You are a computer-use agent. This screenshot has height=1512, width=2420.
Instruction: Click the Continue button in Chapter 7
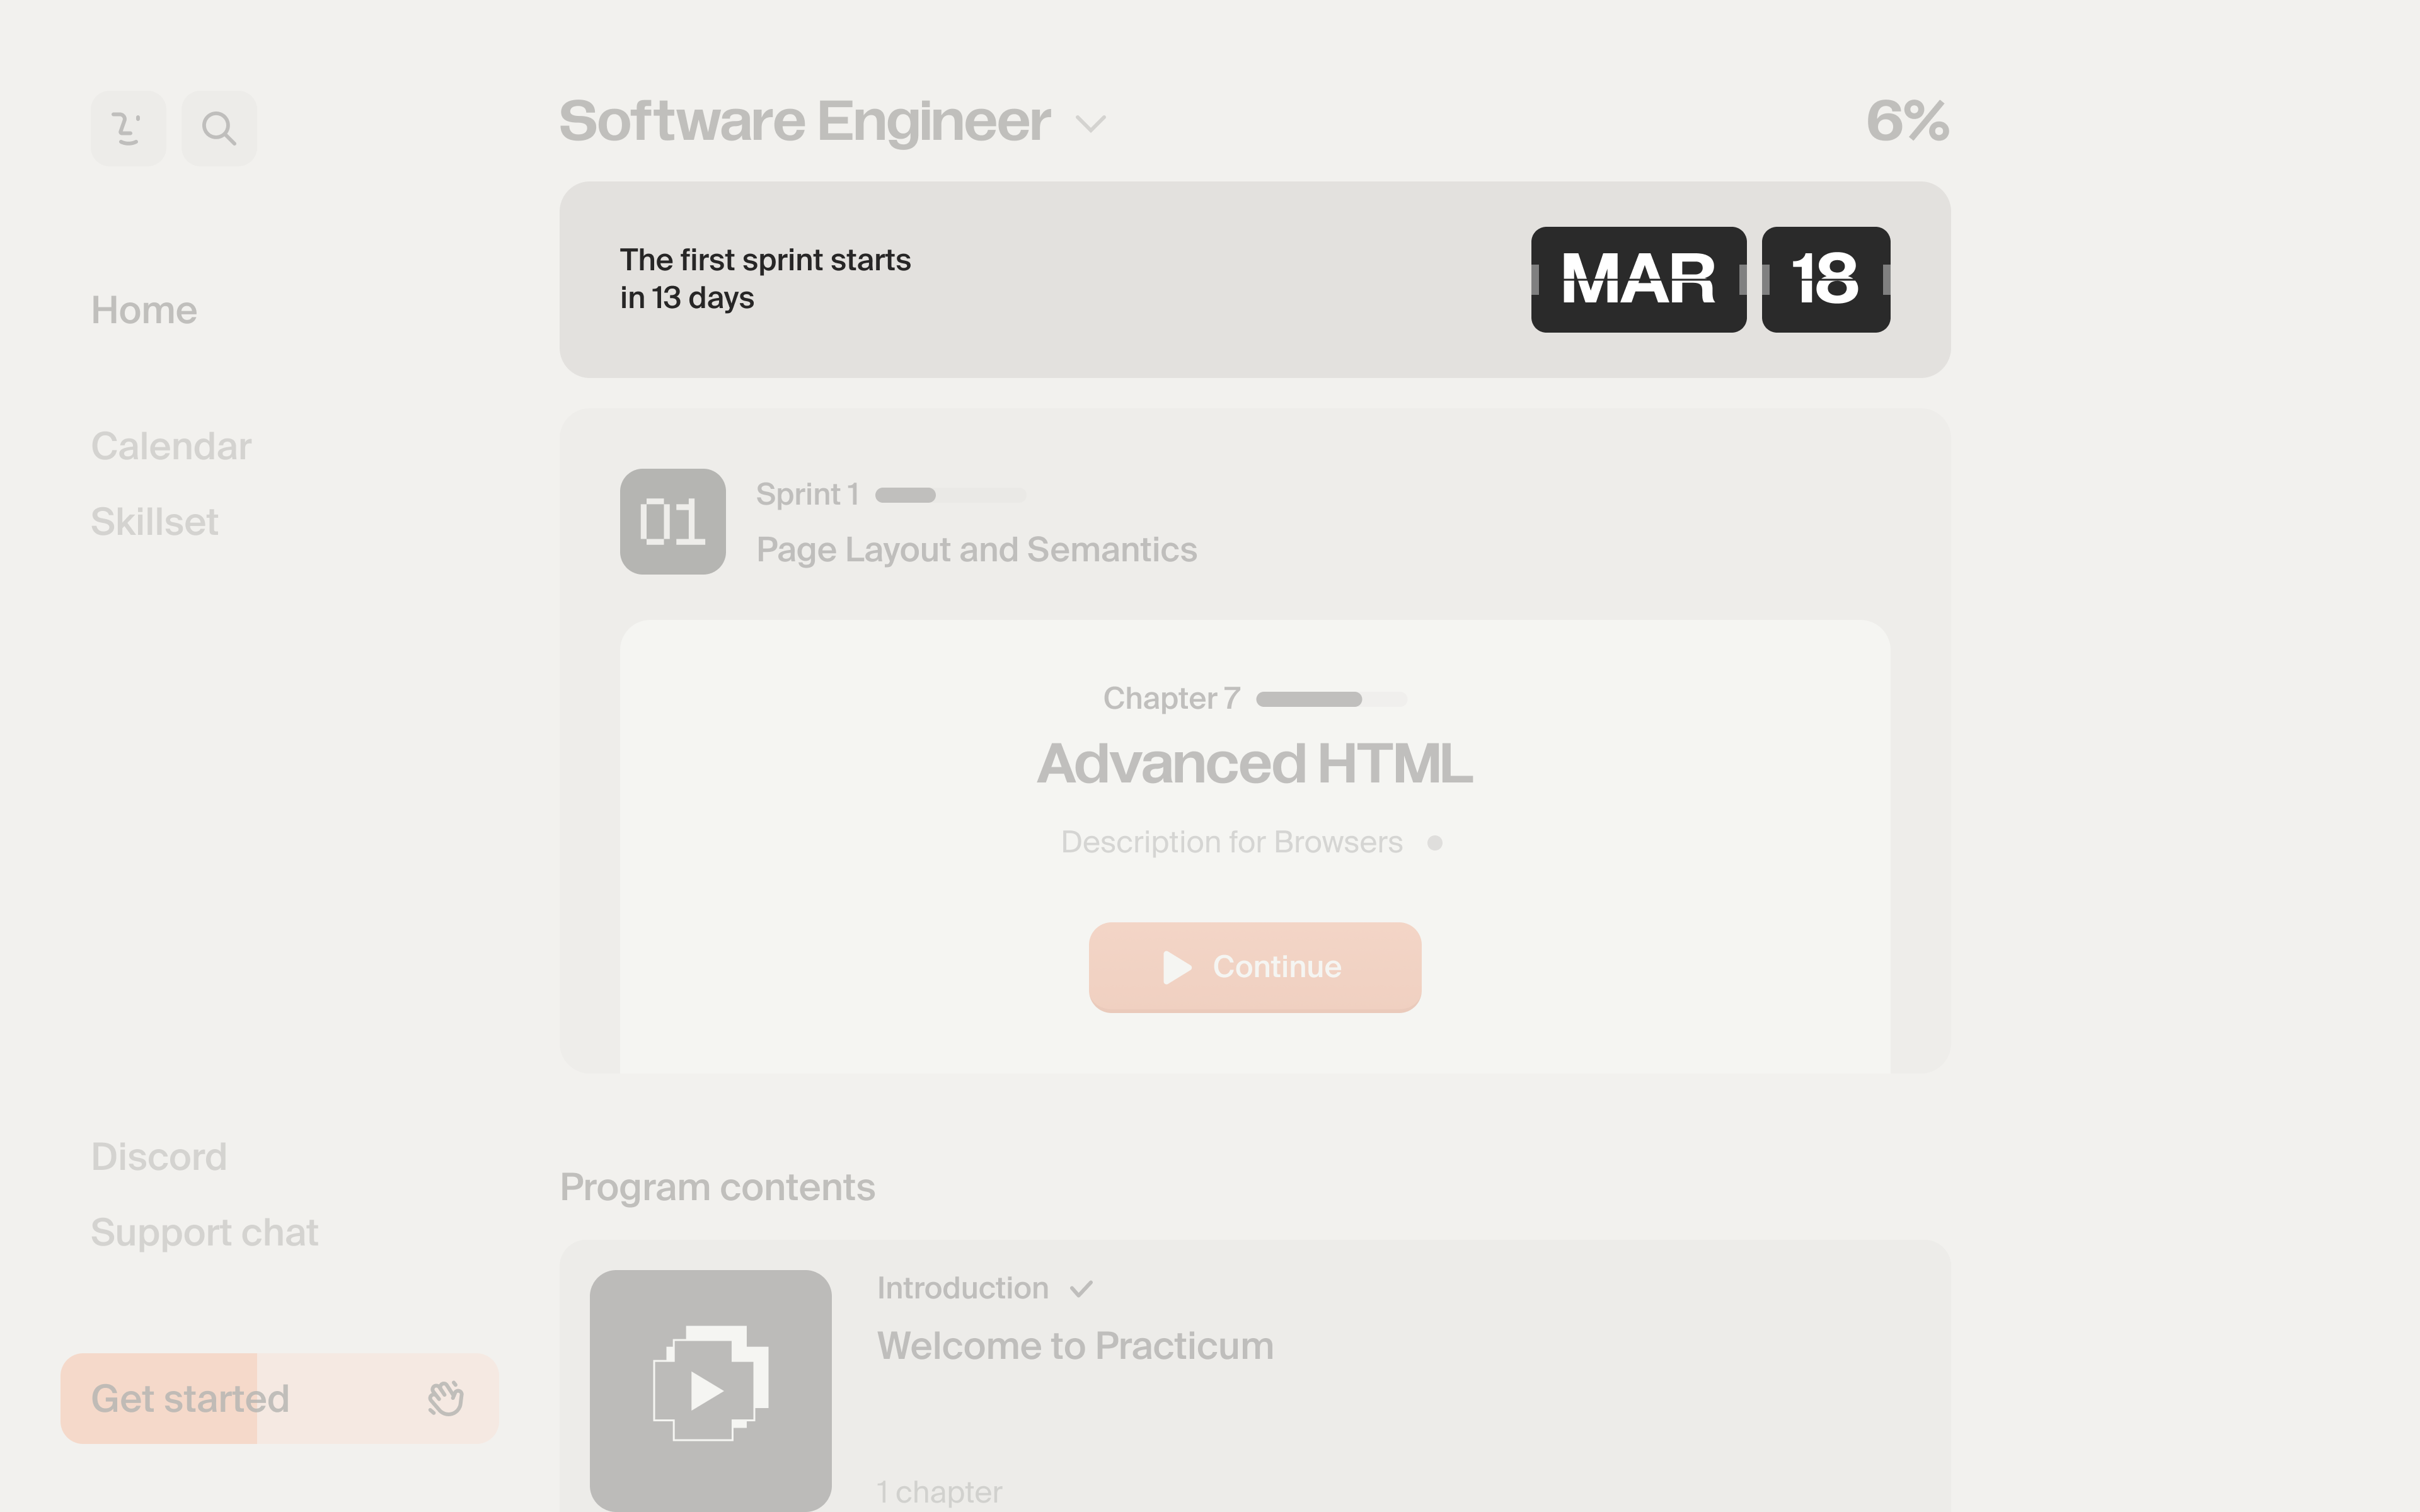[x=1254, y=967]
